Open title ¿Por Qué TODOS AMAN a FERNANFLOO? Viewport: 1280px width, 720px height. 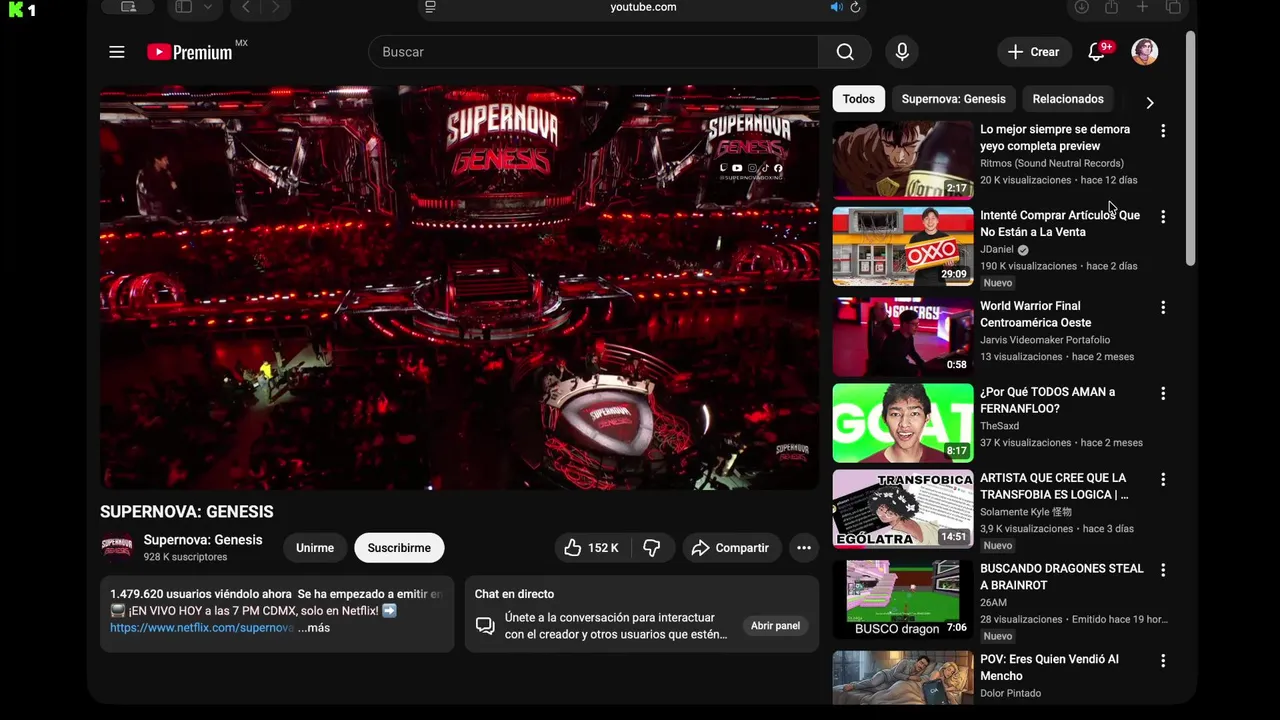tap(1047, 400)
